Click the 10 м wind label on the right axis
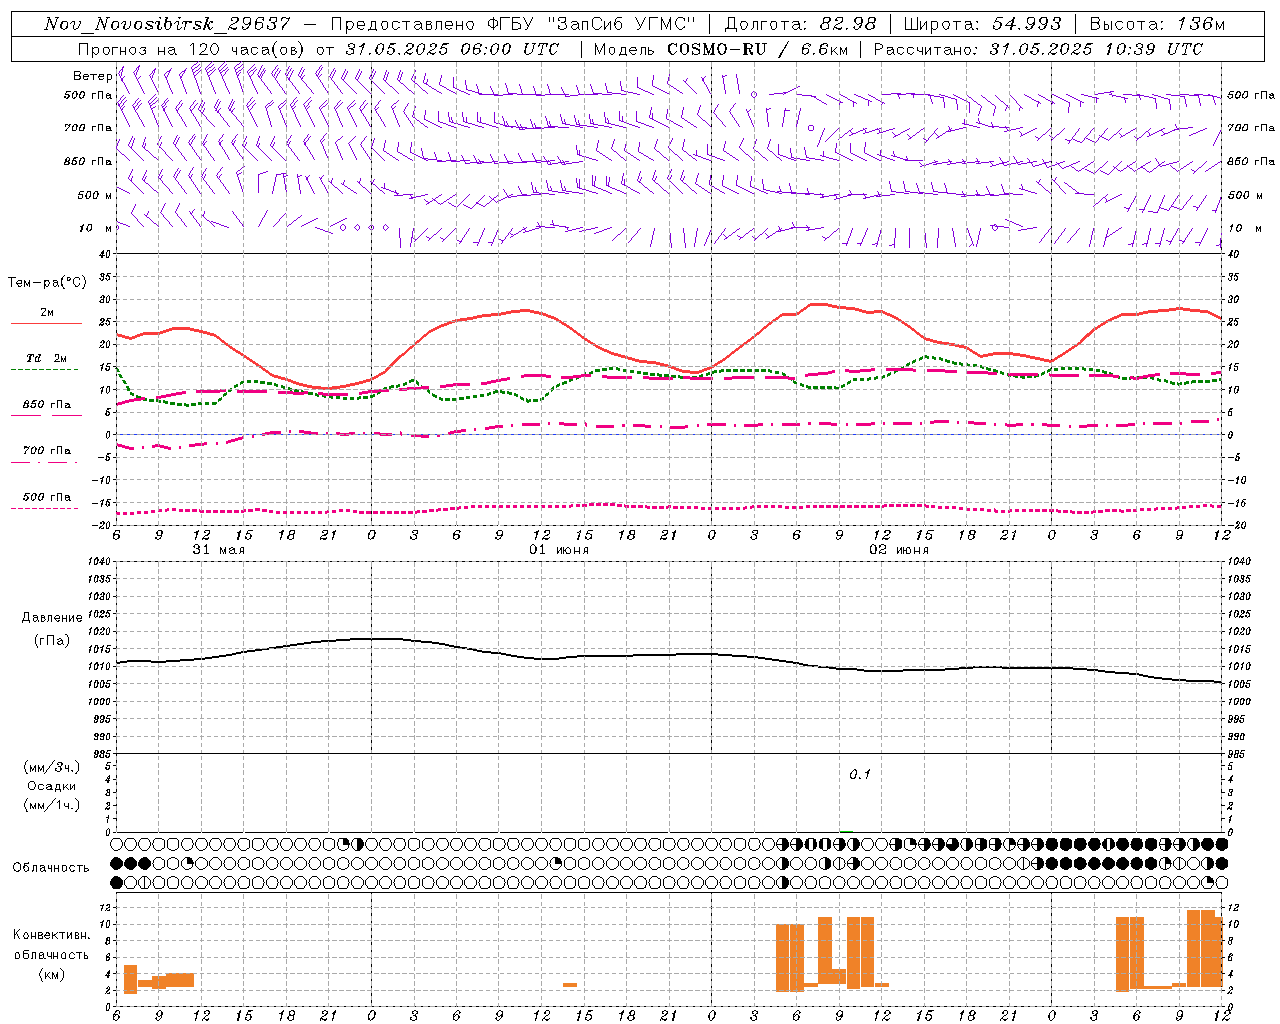Viewport: 1280px width, 1024px height. (x=1245, y=228)
